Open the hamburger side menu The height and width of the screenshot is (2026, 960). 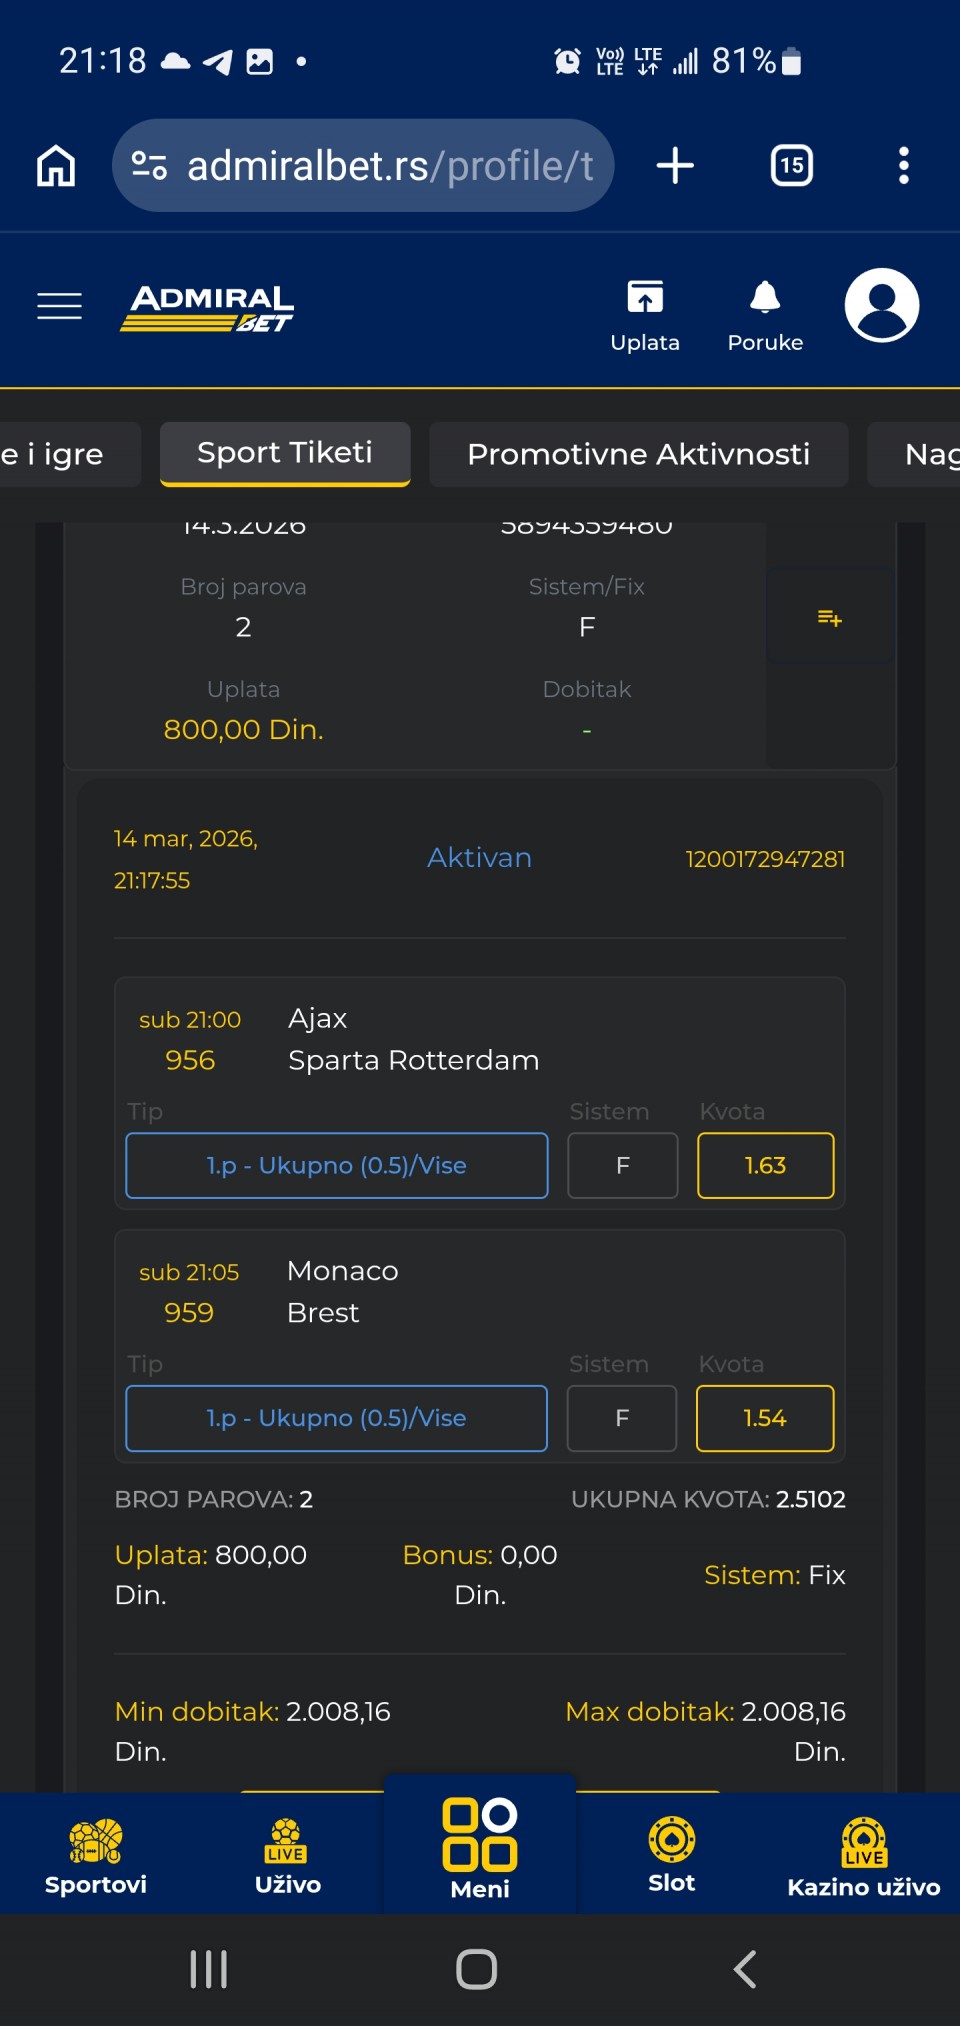point(59,306)
